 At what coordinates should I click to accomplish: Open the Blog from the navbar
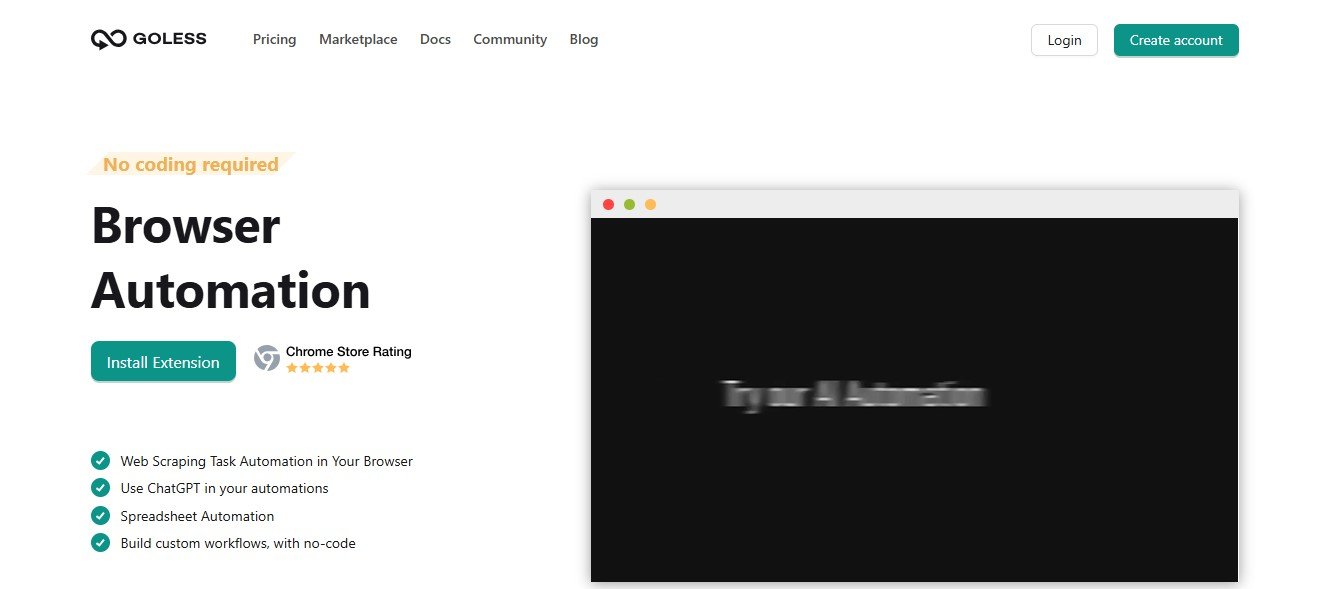584,40
